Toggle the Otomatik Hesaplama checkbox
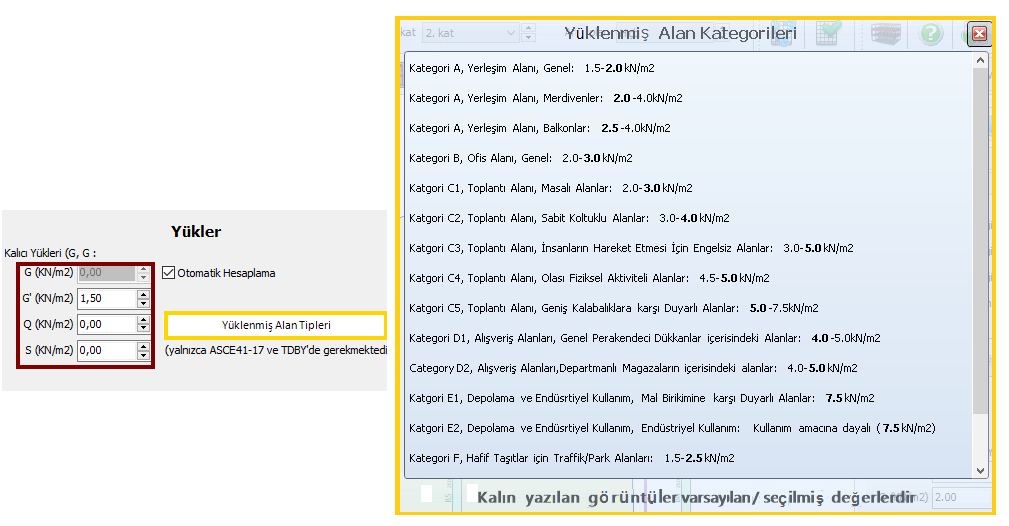This screenshot has width=1009, height=526. pyautogui.click(x=168, y=272)
